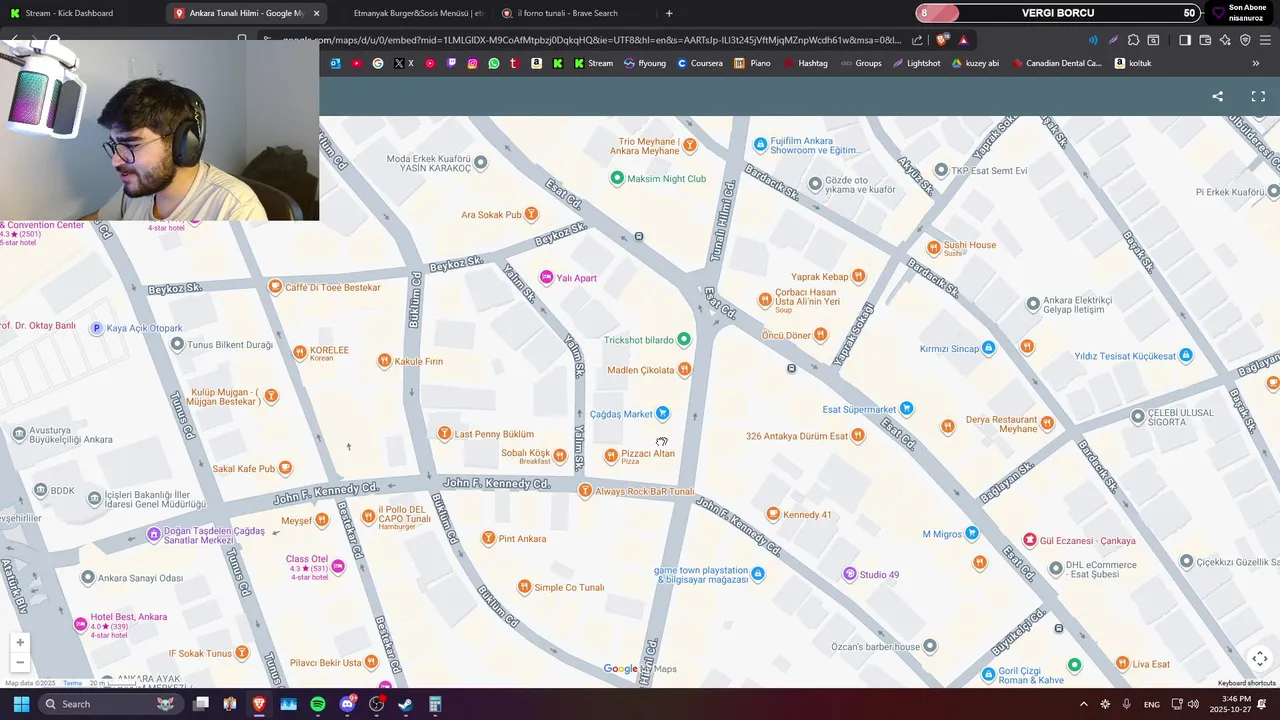The image size is (1280, 720).
Task: Zoom out the map with minus button
Action: point(20,662)
